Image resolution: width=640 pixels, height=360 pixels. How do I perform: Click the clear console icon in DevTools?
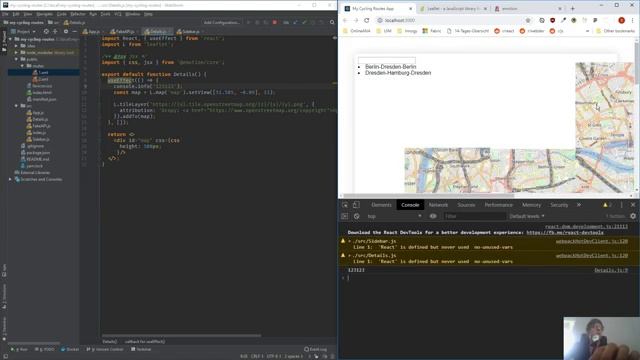click(356, 216)
